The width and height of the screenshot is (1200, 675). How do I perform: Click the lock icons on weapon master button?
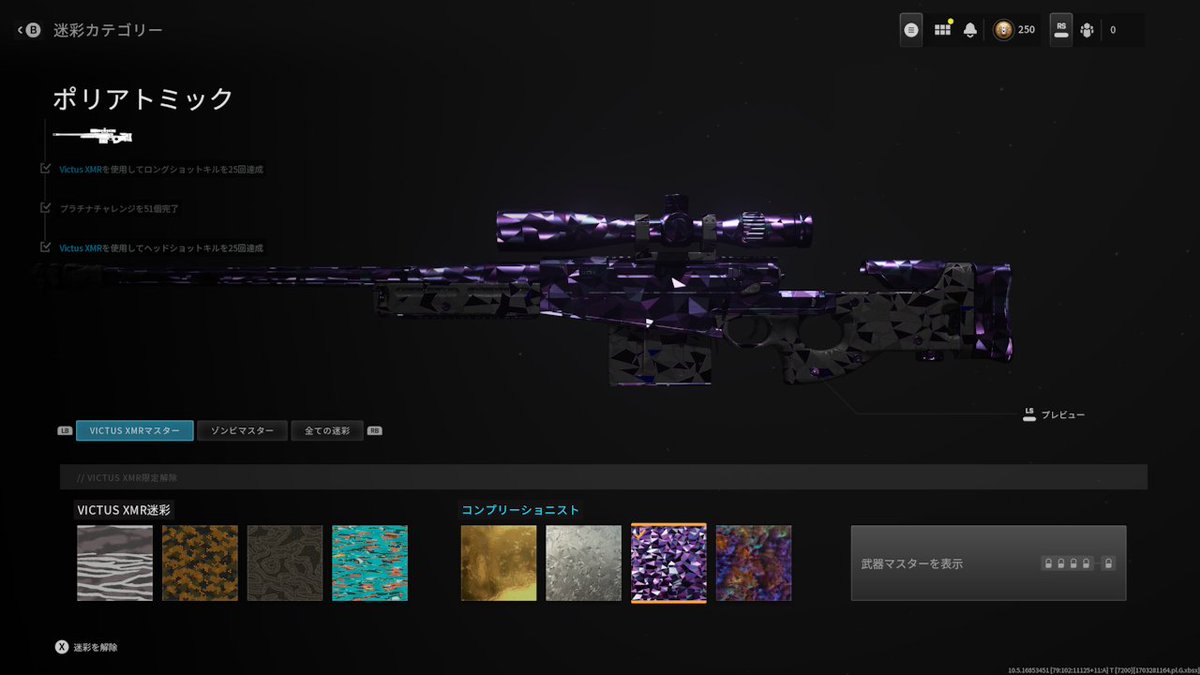(1079, 563)
